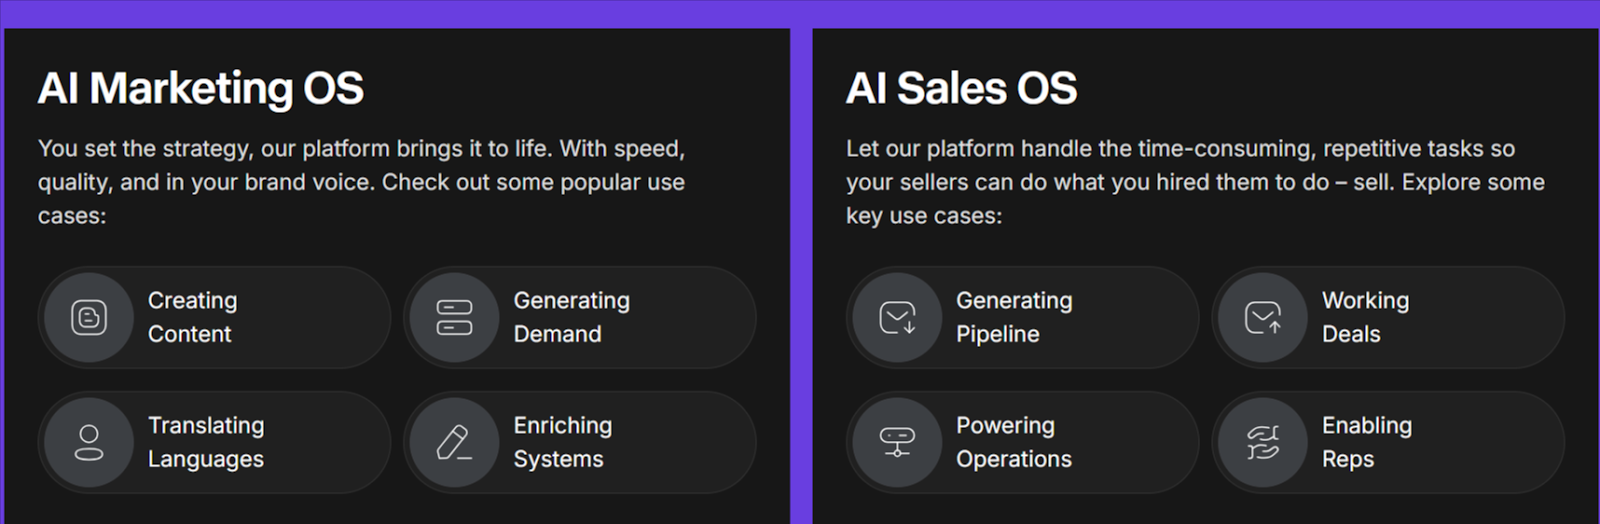Click the pencil icon for Enriching Systems
1600x524 pixels.
455,443
